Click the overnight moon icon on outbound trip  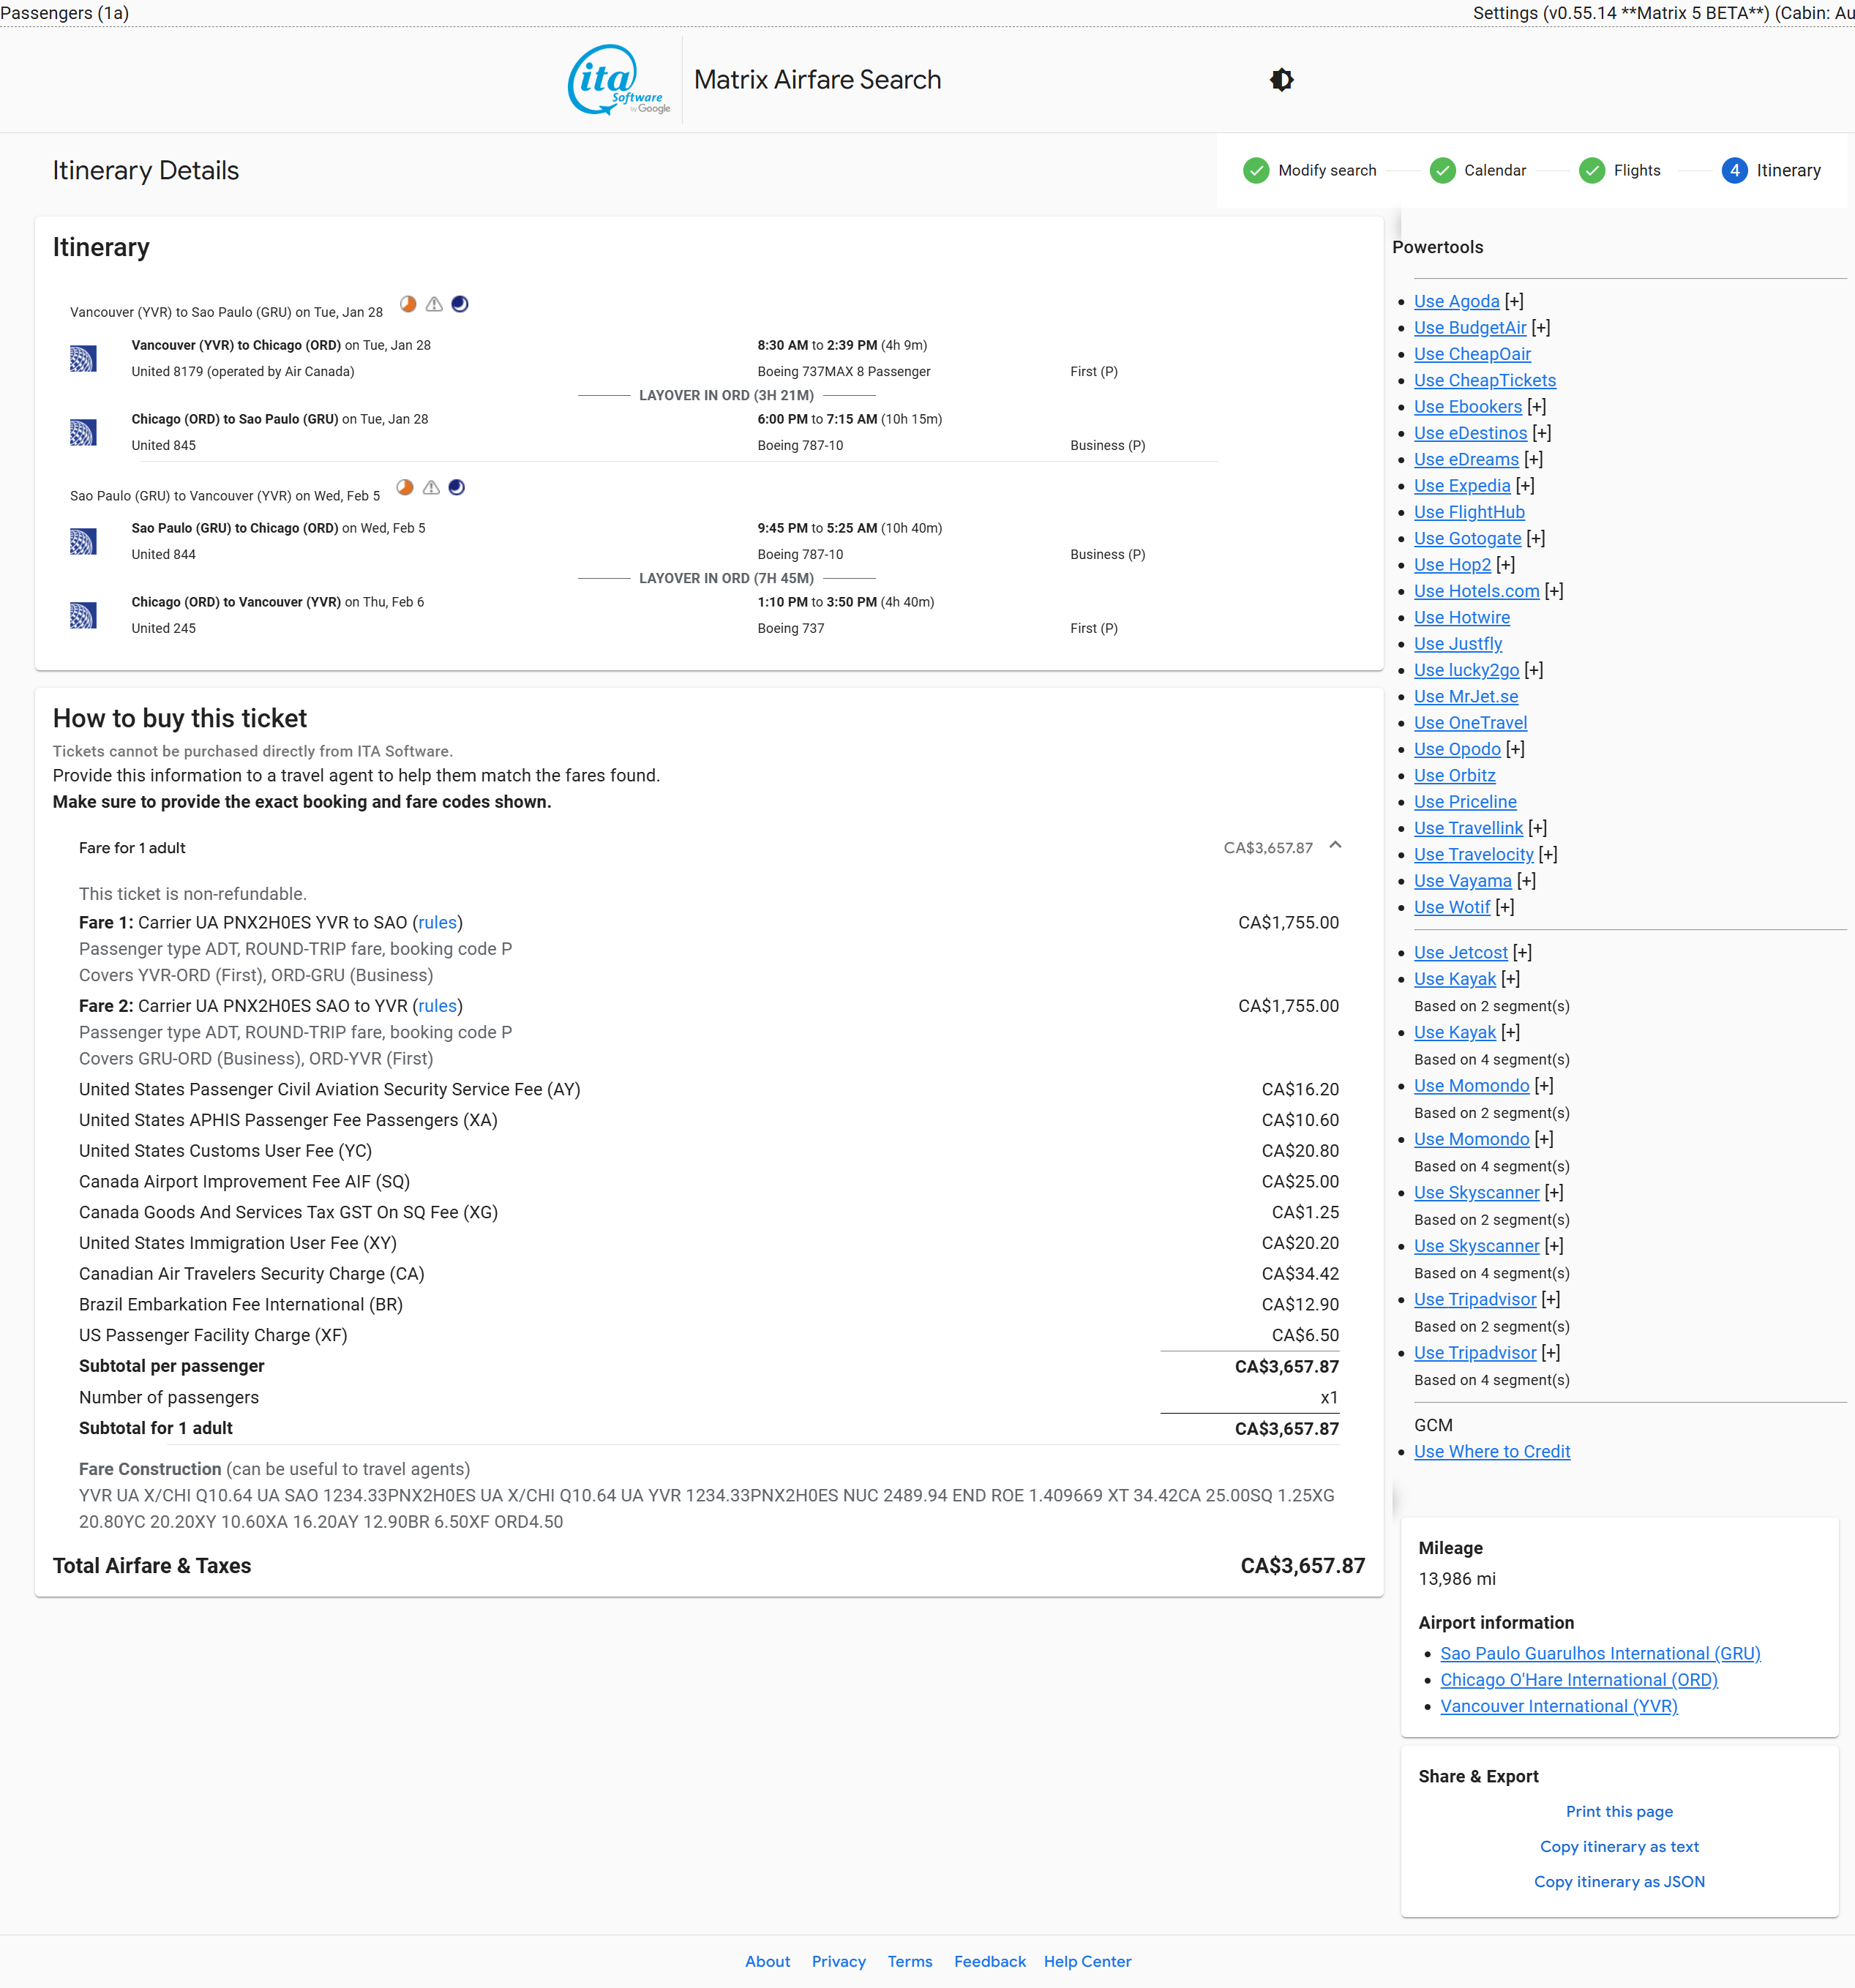coord(460,304)
